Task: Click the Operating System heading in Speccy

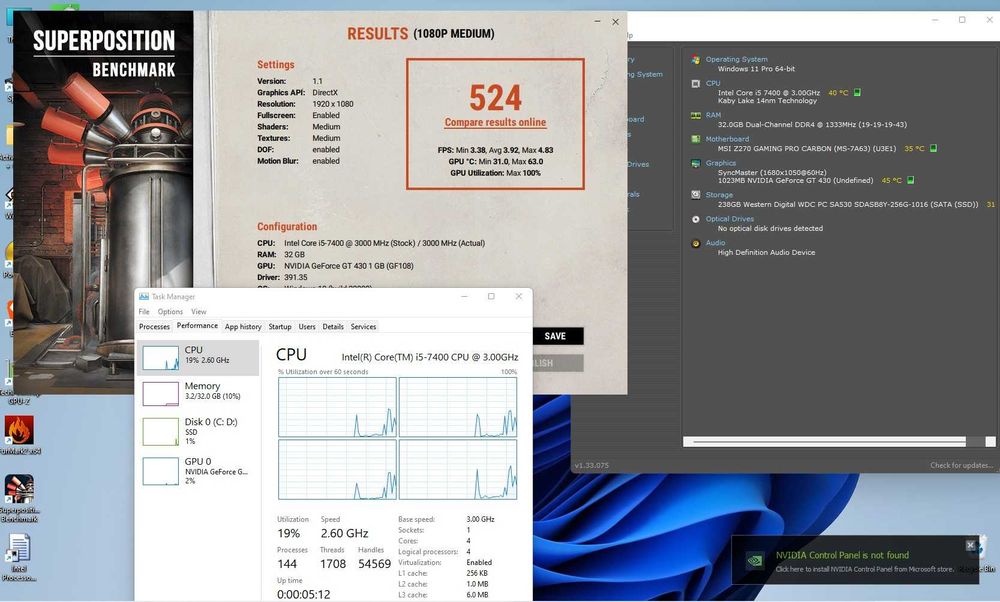Action: pyautogui.click(x=737, y=59)
